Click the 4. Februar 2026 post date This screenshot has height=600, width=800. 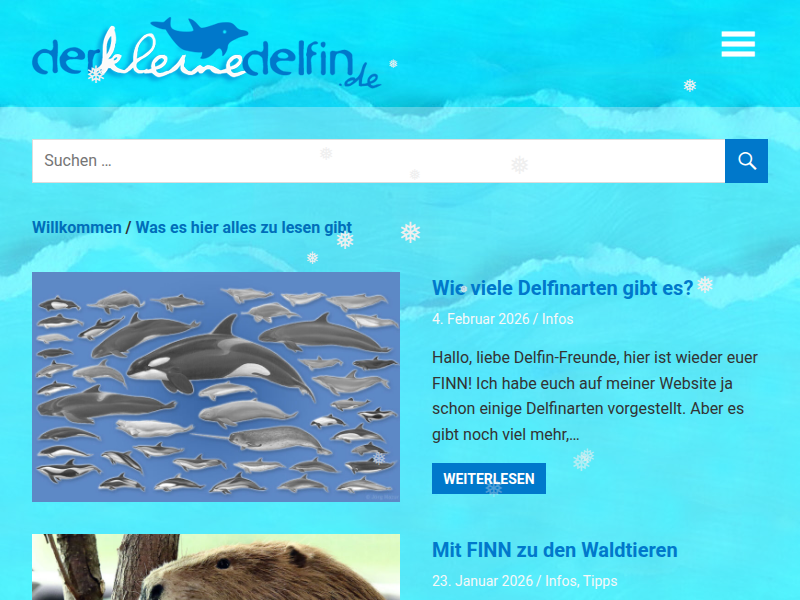point(481,319)
